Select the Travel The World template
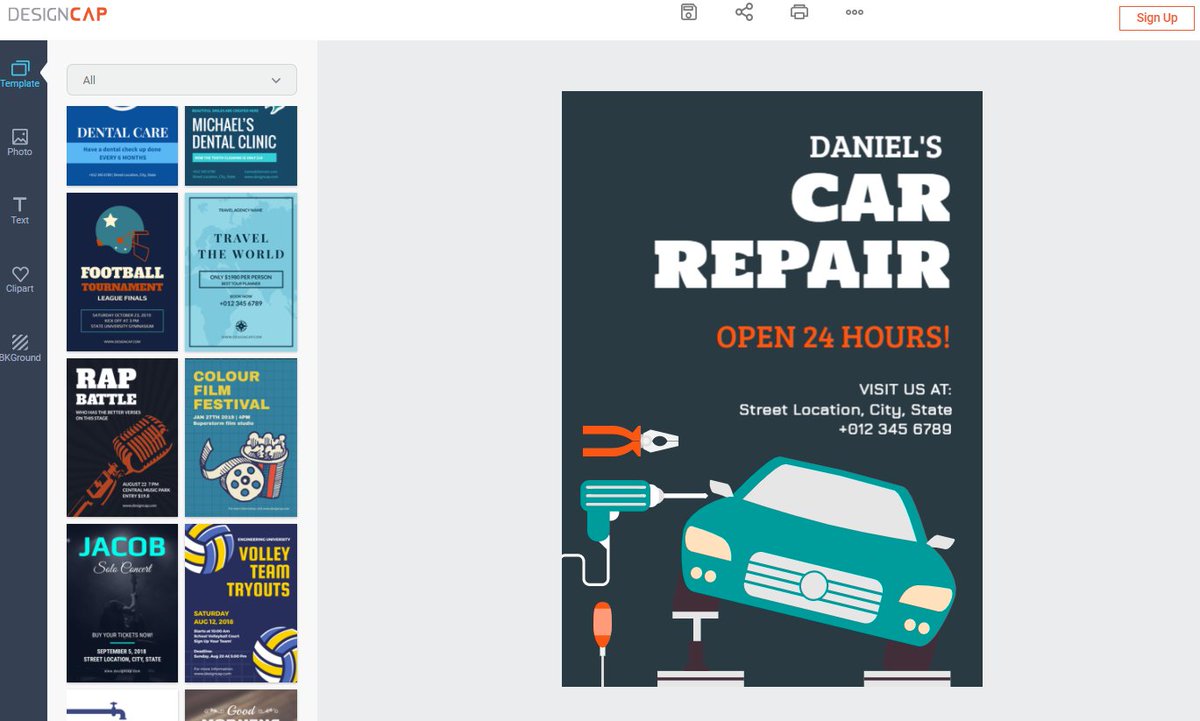The height and width of the screenshot is (721, 1200). pos(241,271)
